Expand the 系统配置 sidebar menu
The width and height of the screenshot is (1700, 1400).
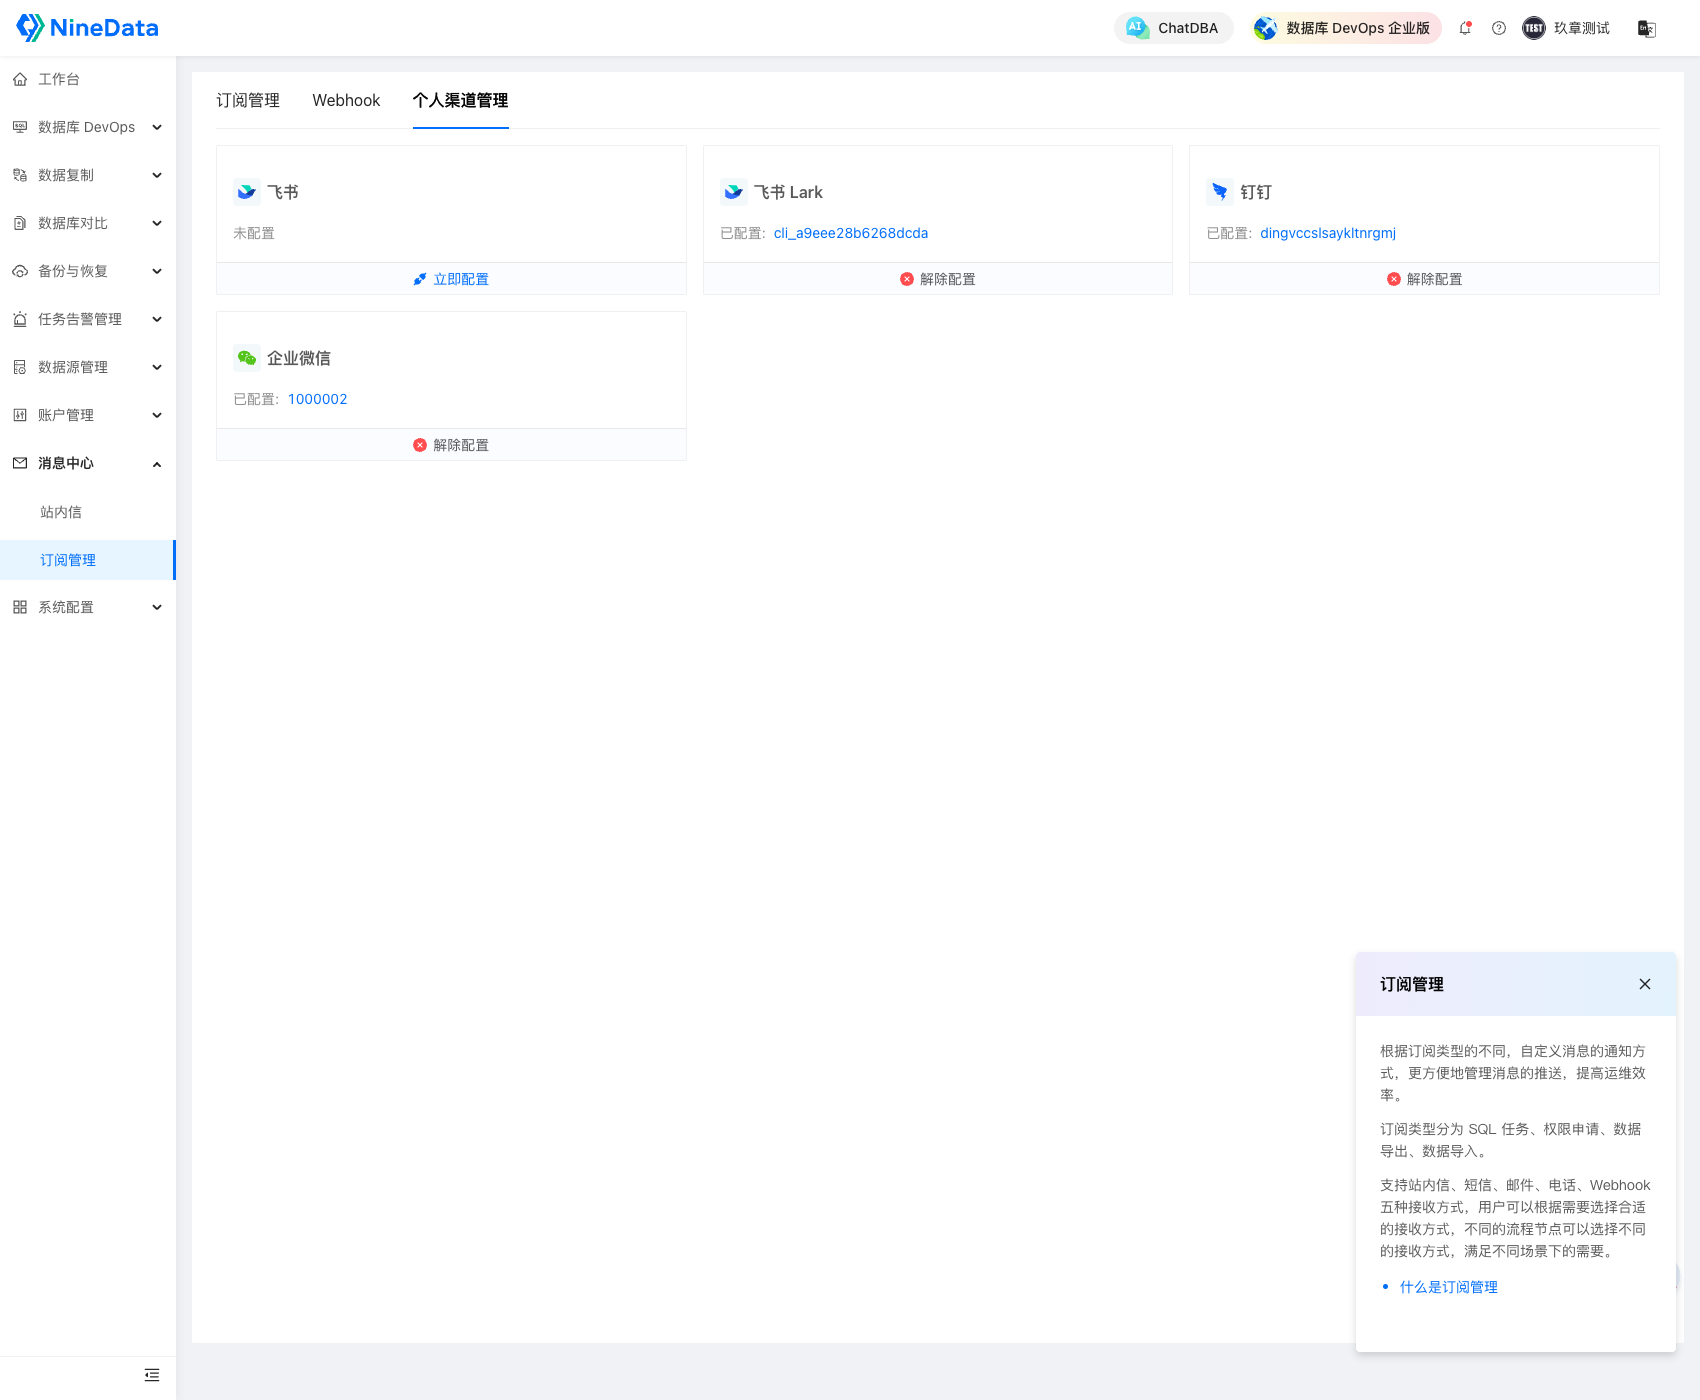tap(87, 607)
